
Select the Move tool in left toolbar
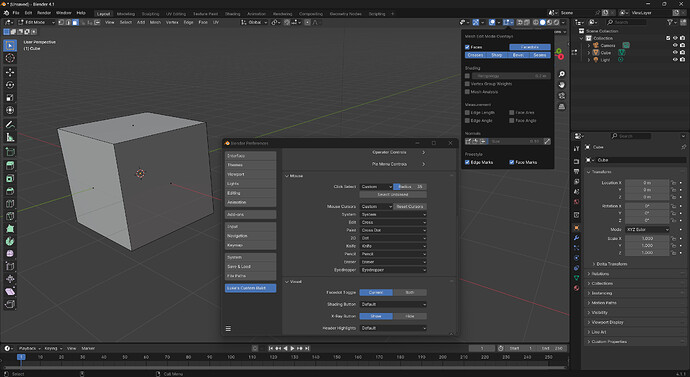tap(10, 72)
